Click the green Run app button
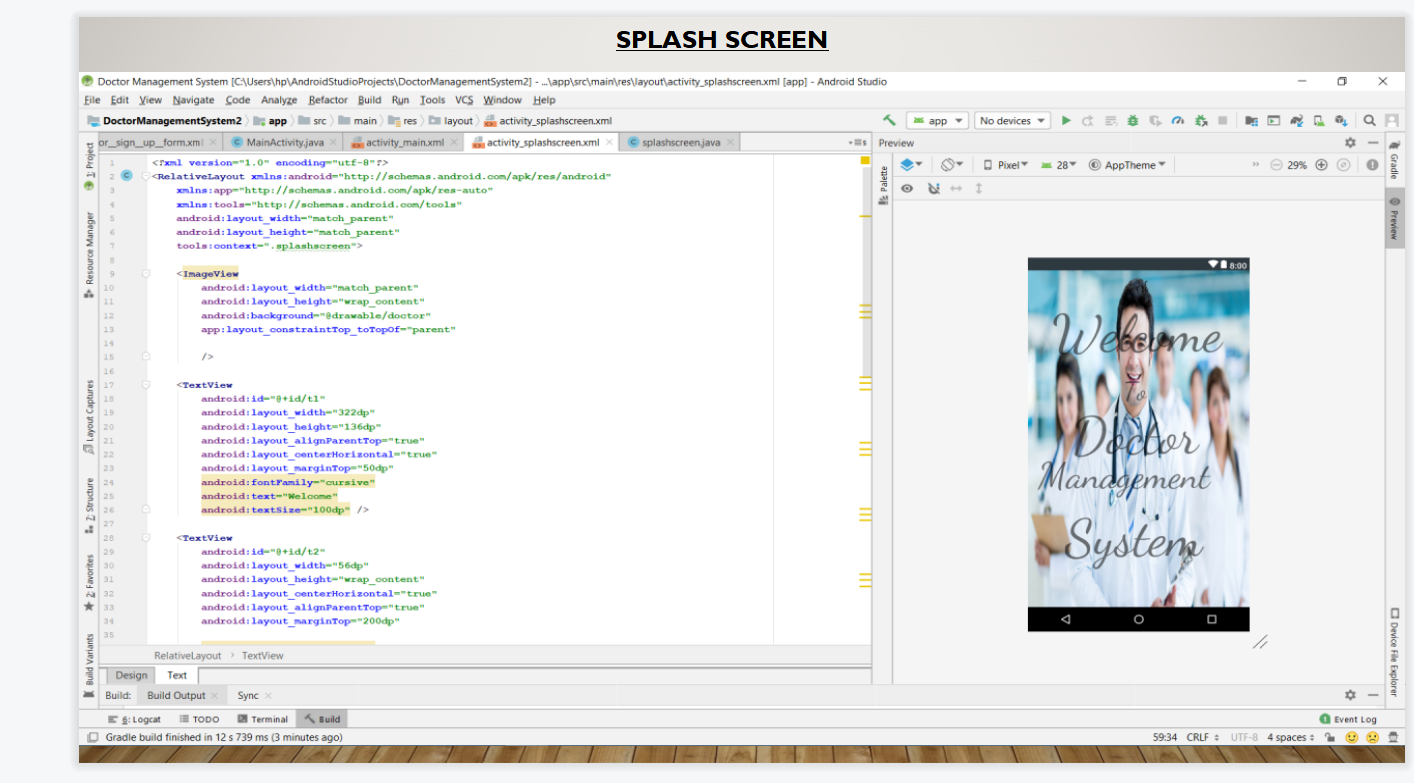This screenshot has width=1414, height=783. pos(1066,121)
